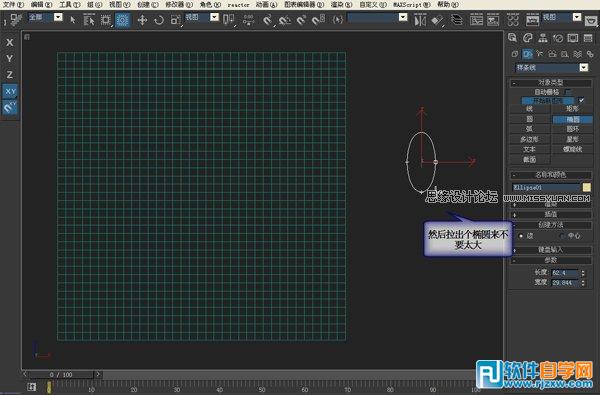
Task: Click the Select and Manipulate icon
Action: tap(248, 20)
